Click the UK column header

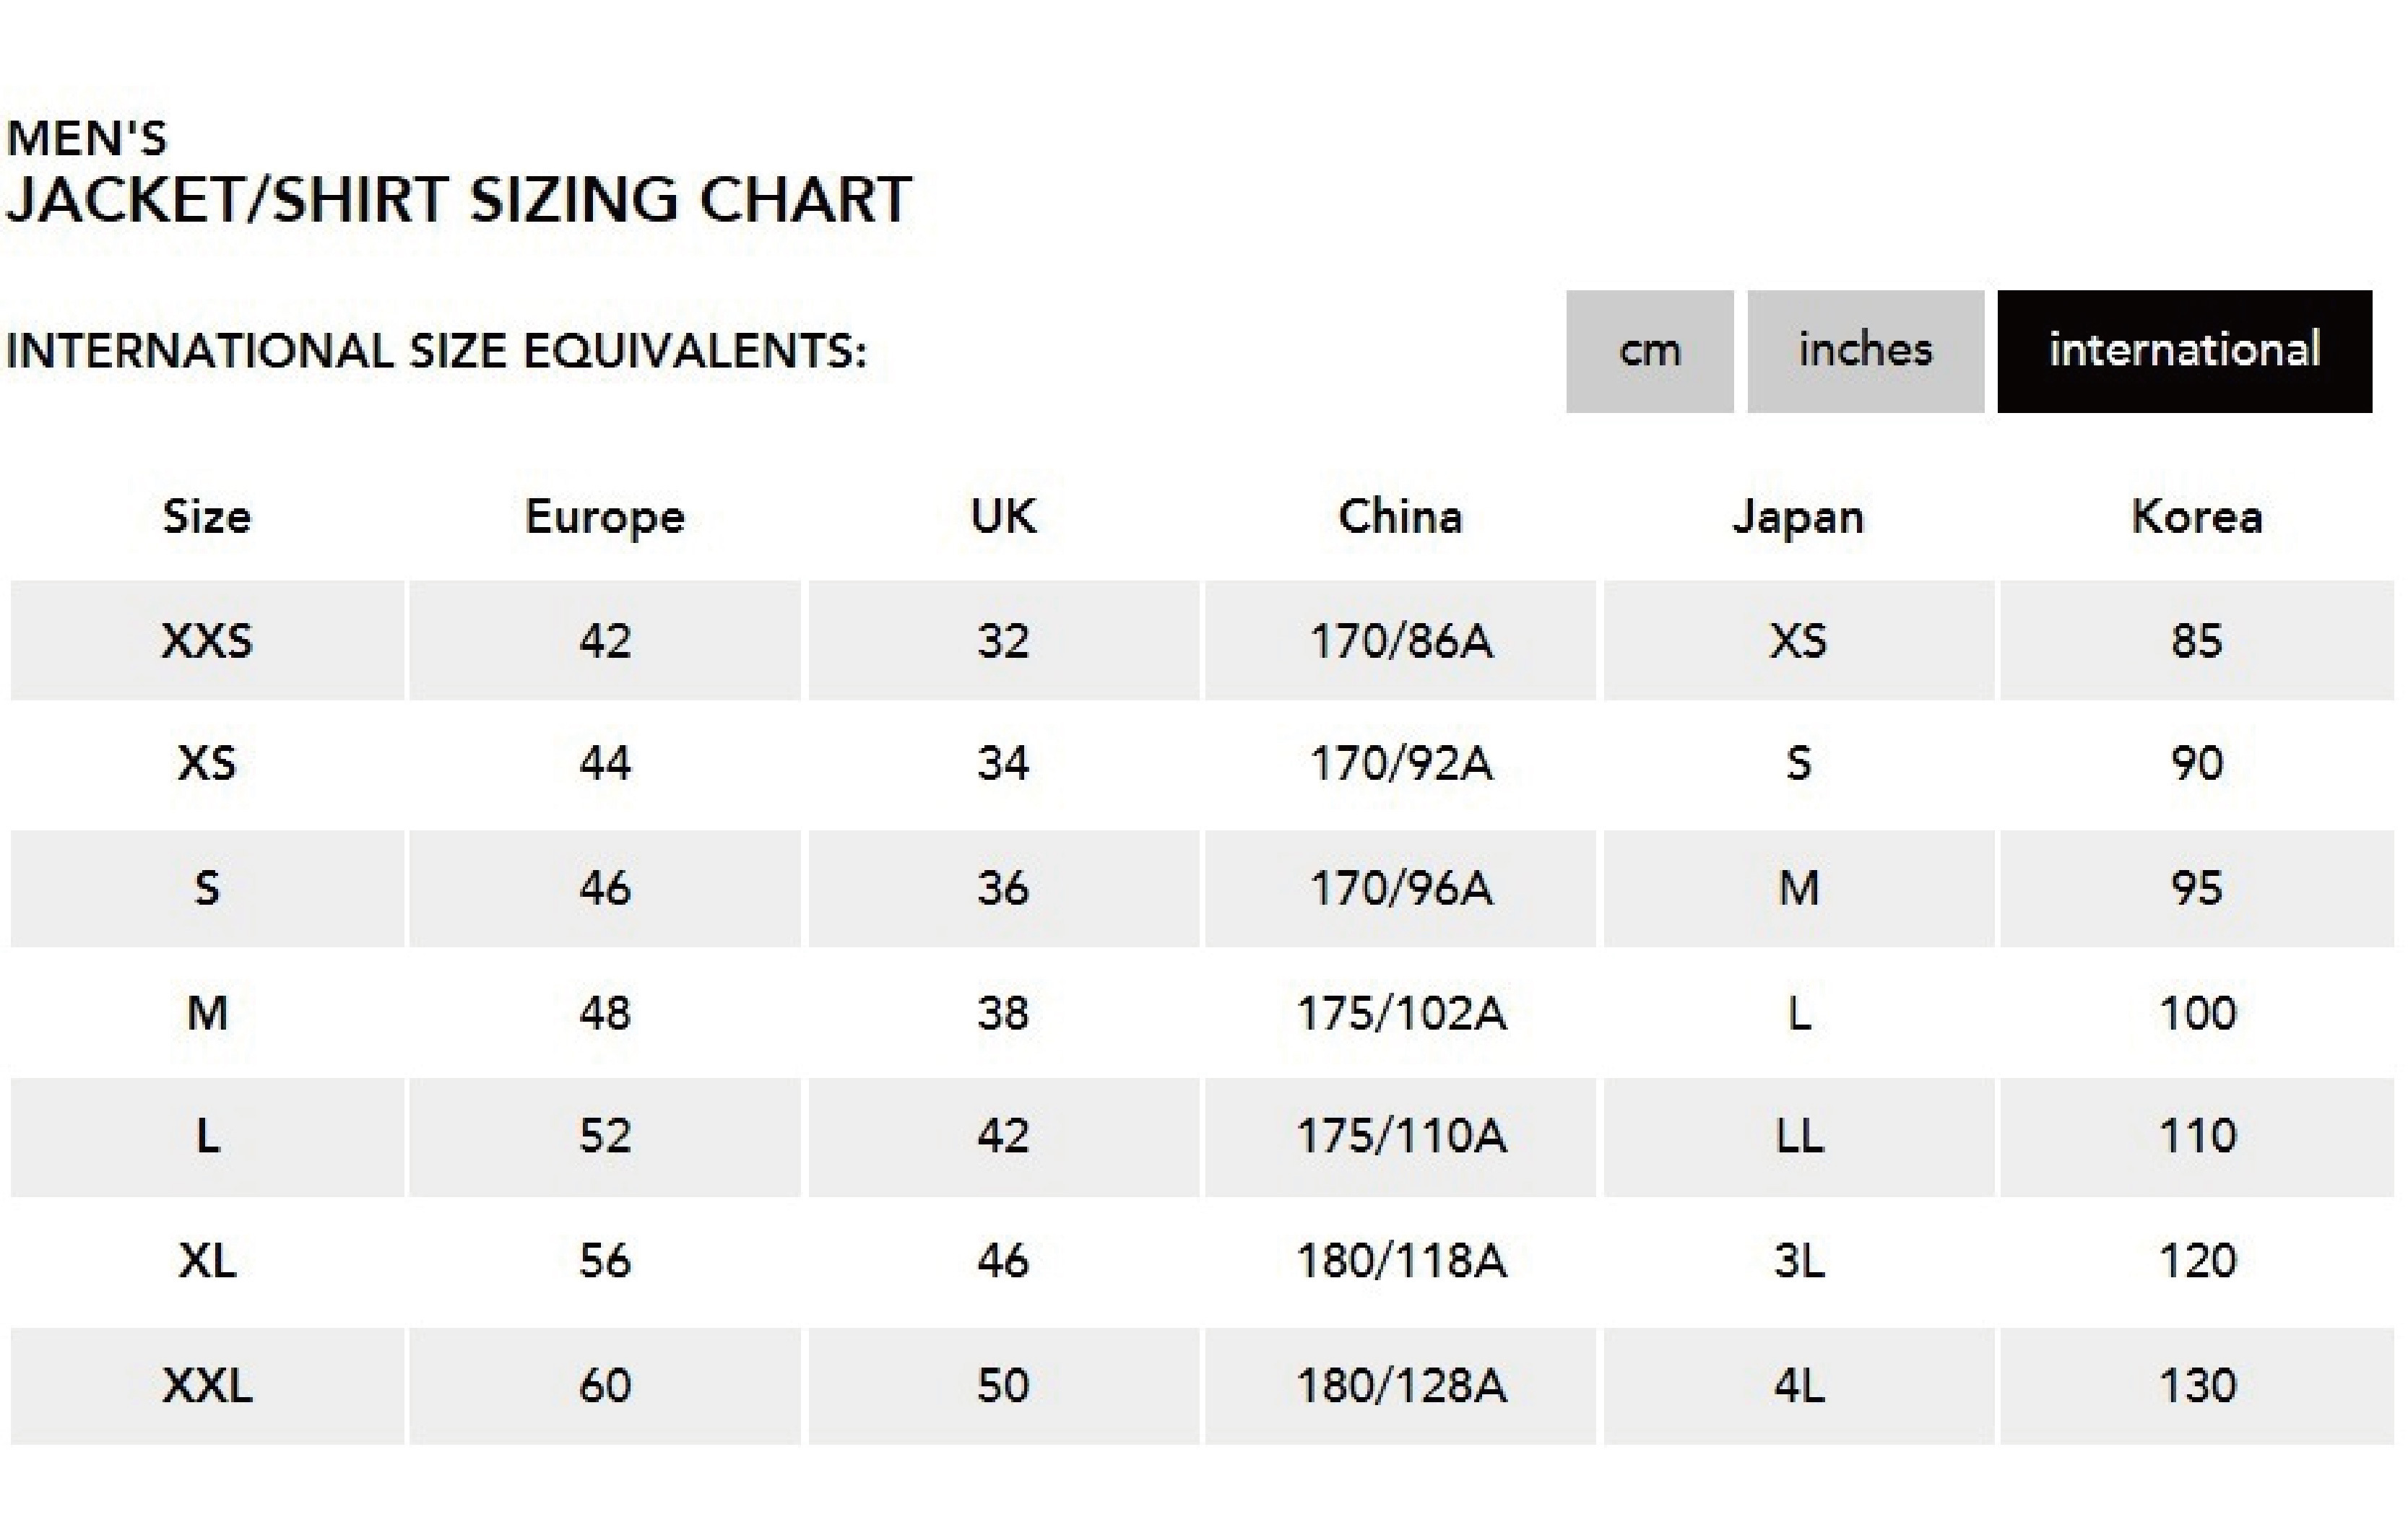click(x=1003, y=517)
